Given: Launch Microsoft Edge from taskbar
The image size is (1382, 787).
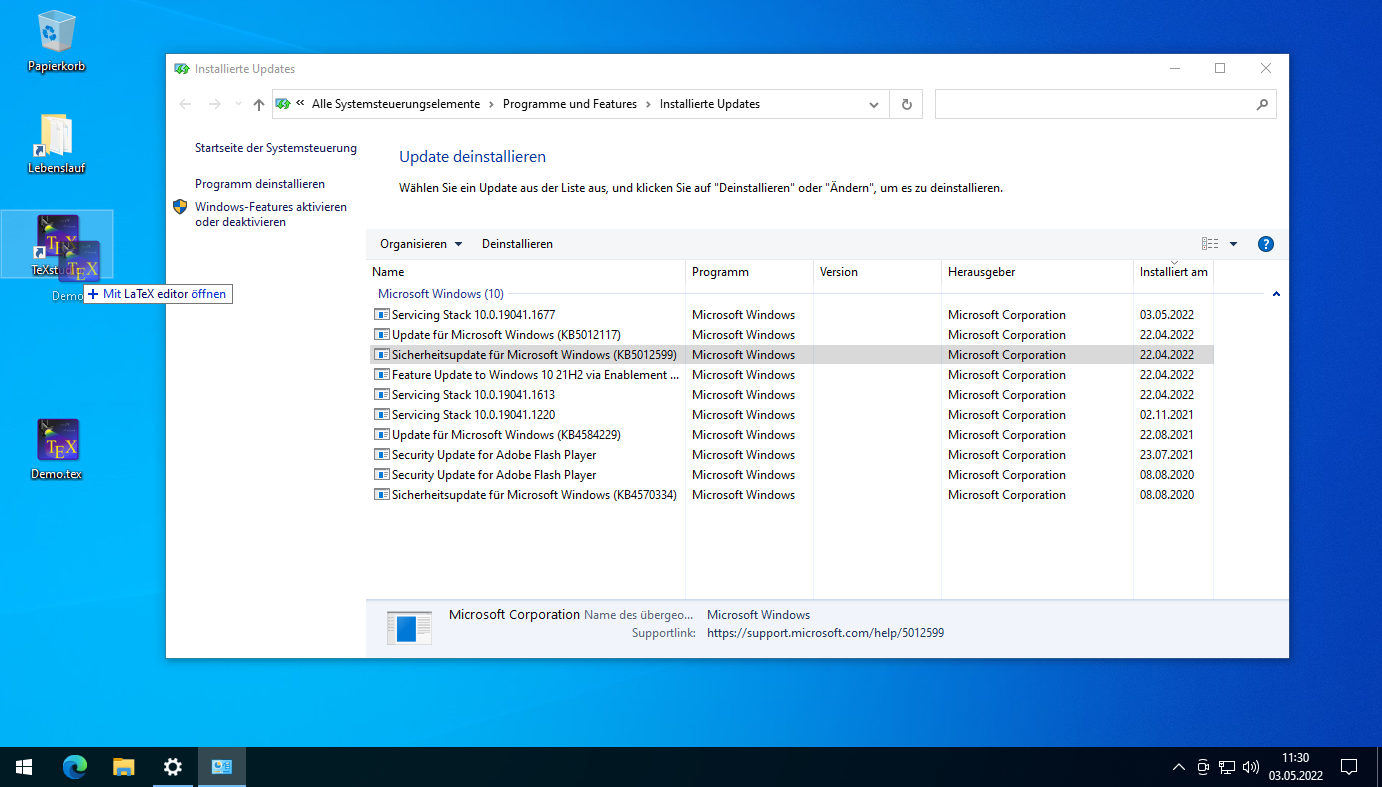Looking at the screenshot, I should (75, 767).
